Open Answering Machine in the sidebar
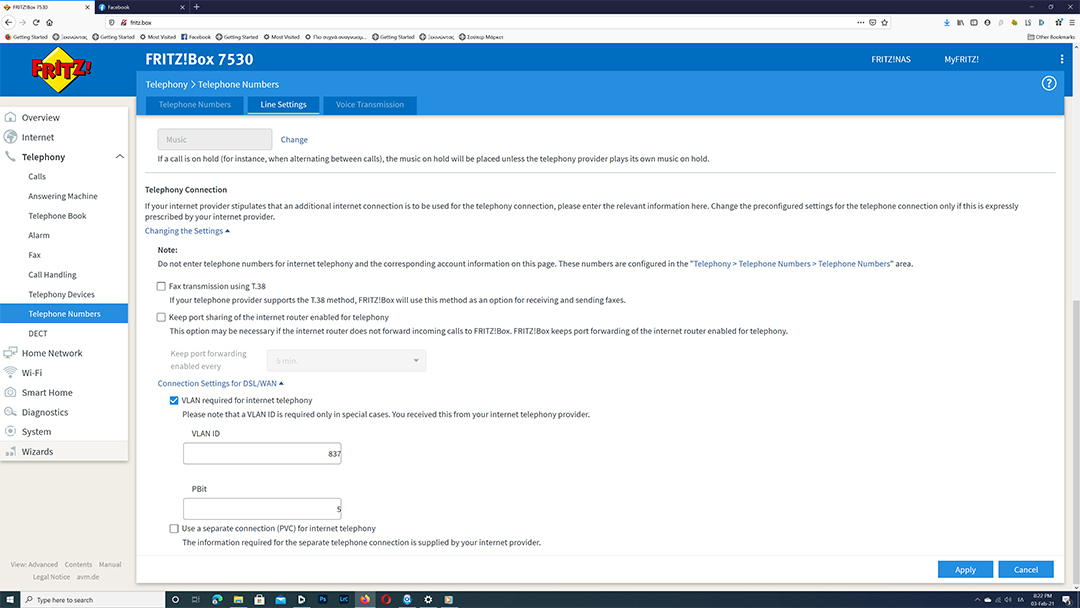The height and width of the screenshot is (608, 1080). click(x=63, y=196)
